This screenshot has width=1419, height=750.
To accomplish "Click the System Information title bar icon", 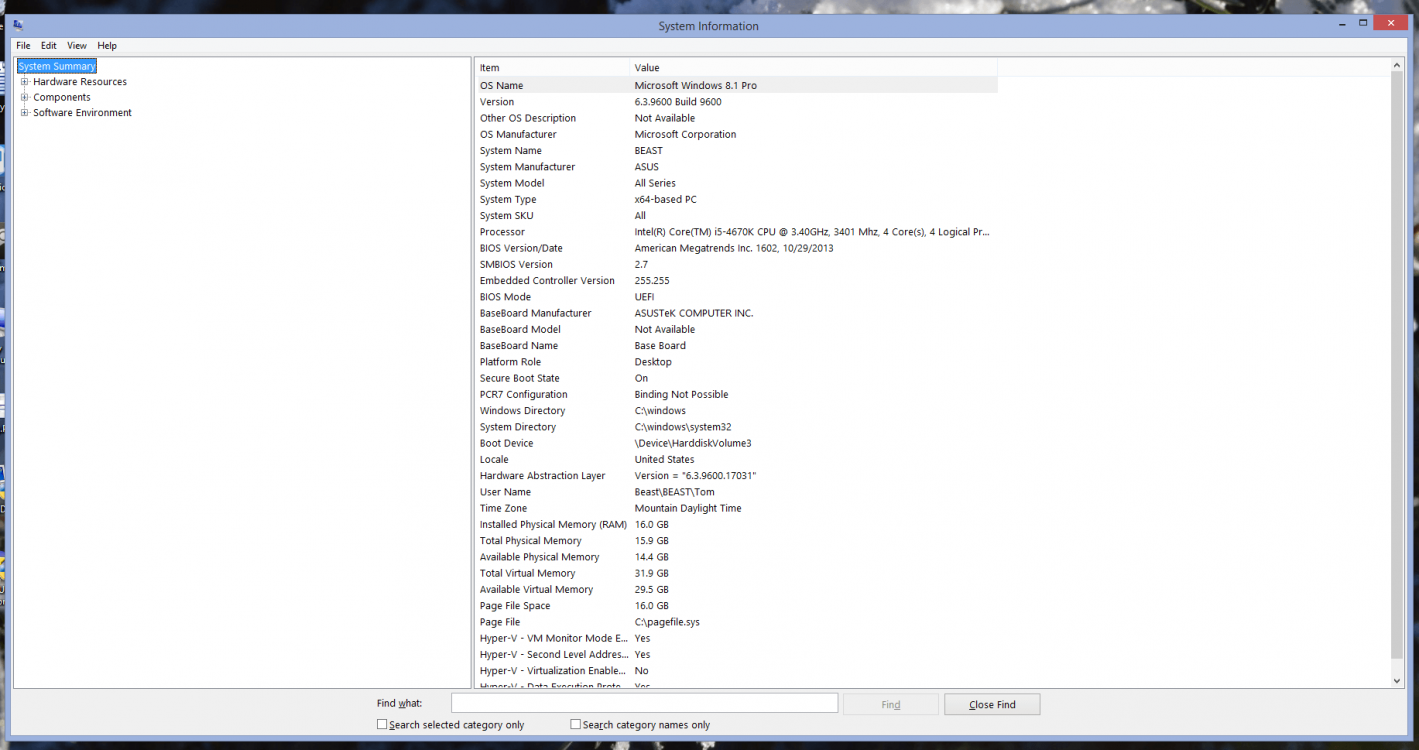I will [x=18, y=25].
